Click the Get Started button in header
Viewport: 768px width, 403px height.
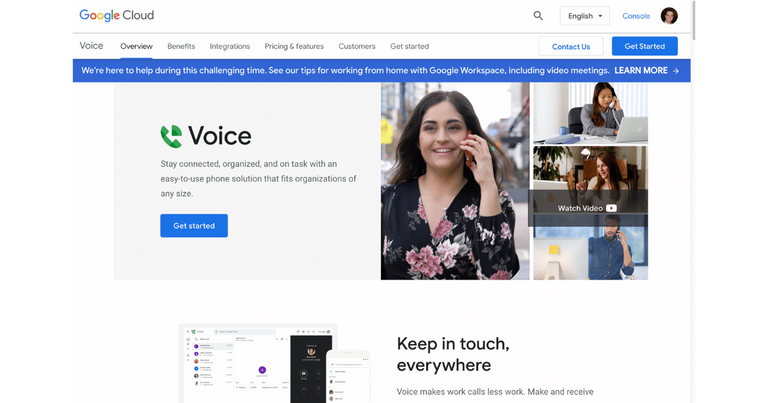tap(645, 46)
